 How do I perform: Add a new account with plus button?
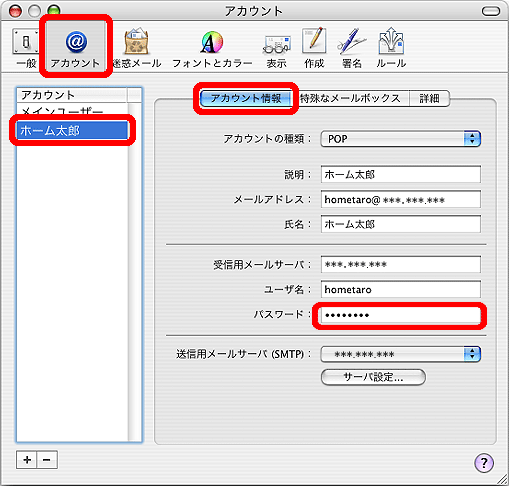click(x=27, y=460)
